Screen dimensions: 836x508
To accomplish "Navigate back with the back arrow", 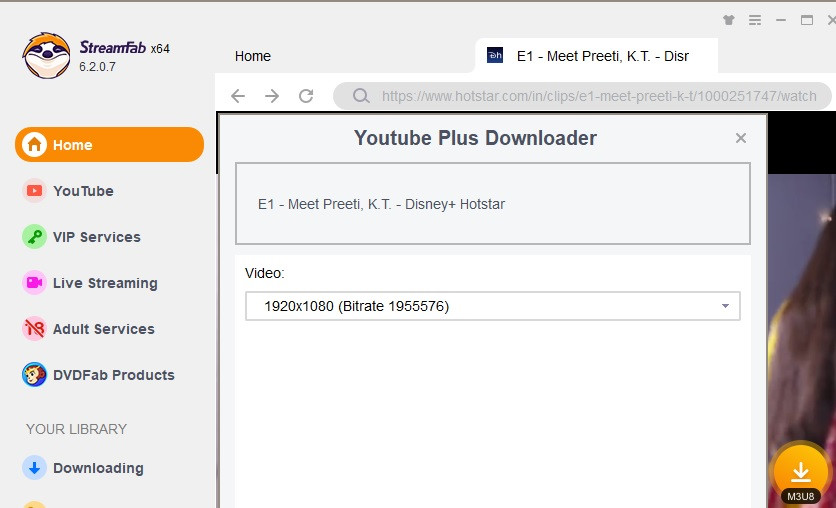I will 238,96.
